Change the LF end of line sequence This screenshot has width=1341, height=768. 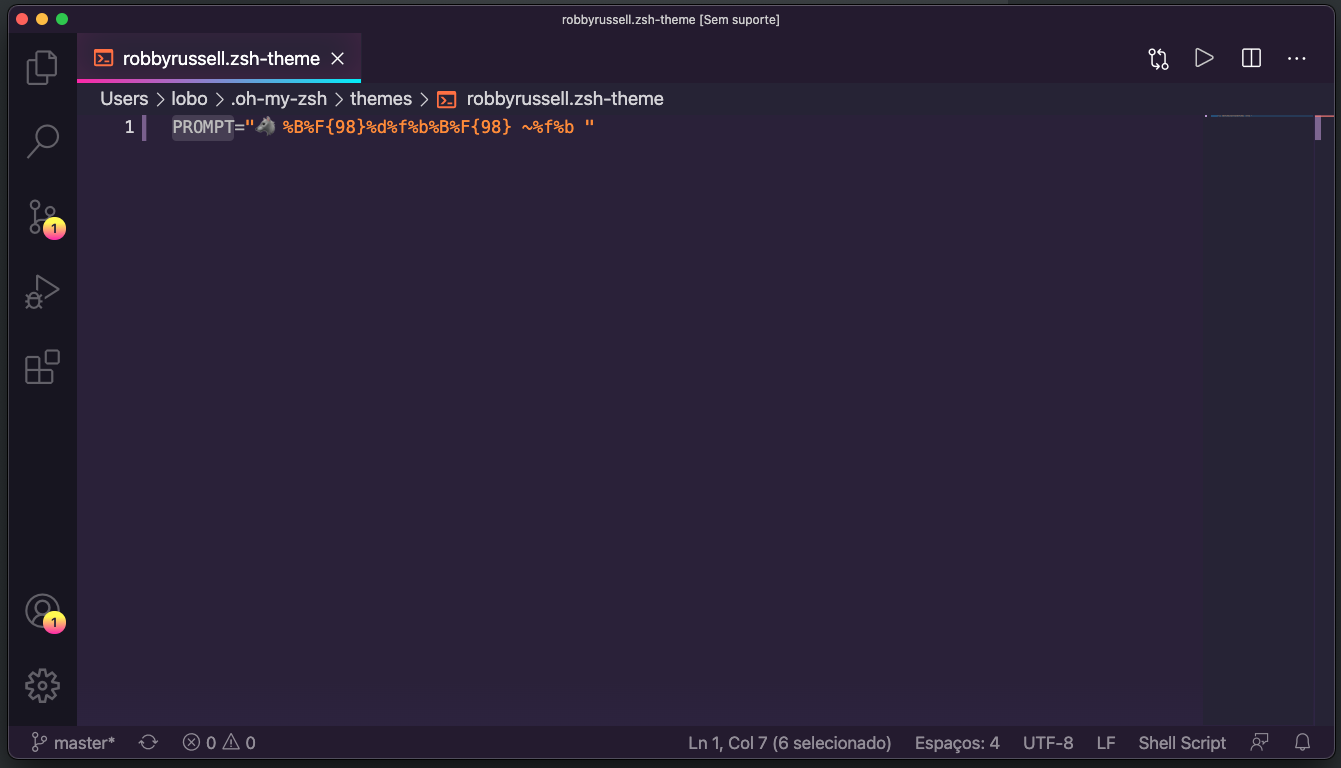click(x=1106, y=743)
